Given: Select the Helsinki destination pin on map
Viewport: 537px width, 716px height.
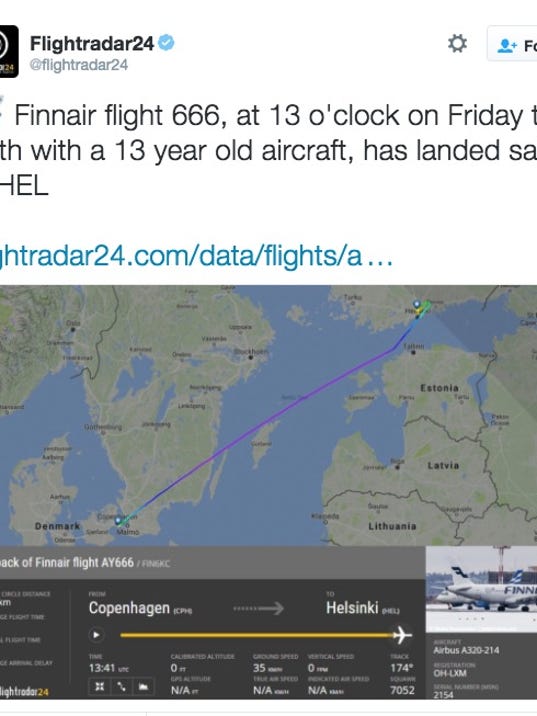Looking at the screenshot, I should 416,305.
